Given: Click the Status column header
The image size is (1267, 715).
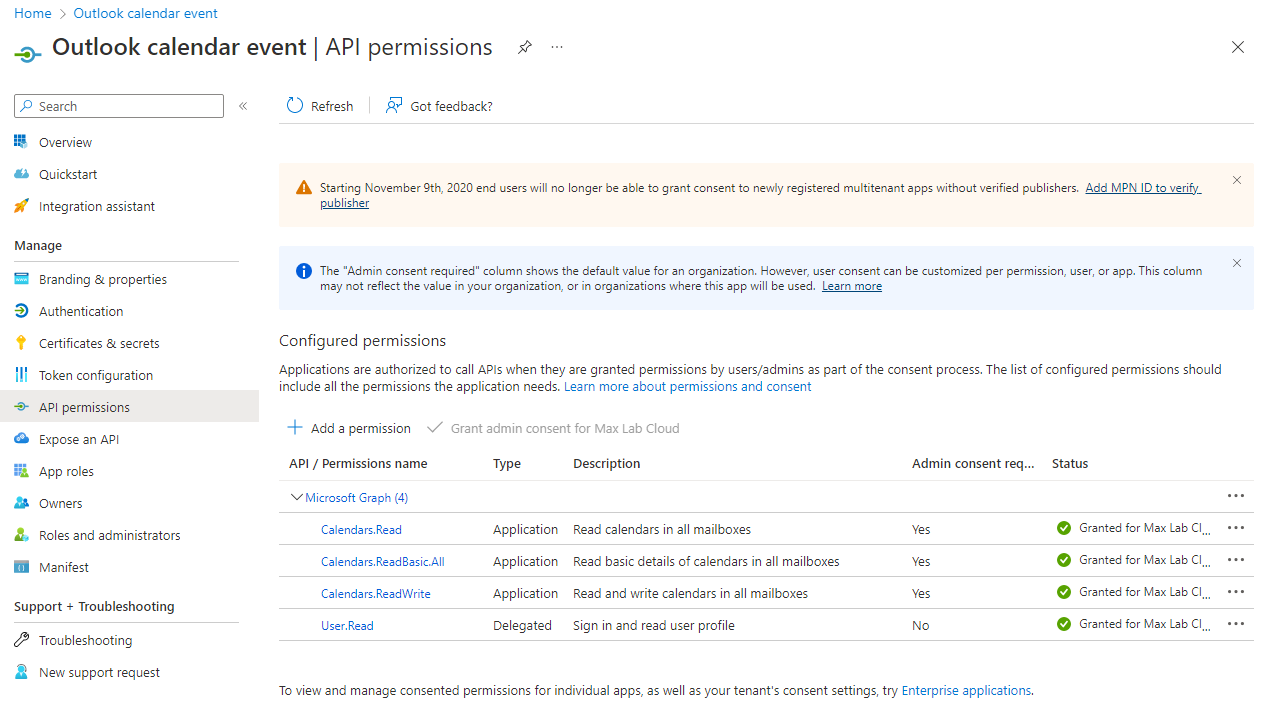Looking at the screenshot, I should (x=1070, y=463).
